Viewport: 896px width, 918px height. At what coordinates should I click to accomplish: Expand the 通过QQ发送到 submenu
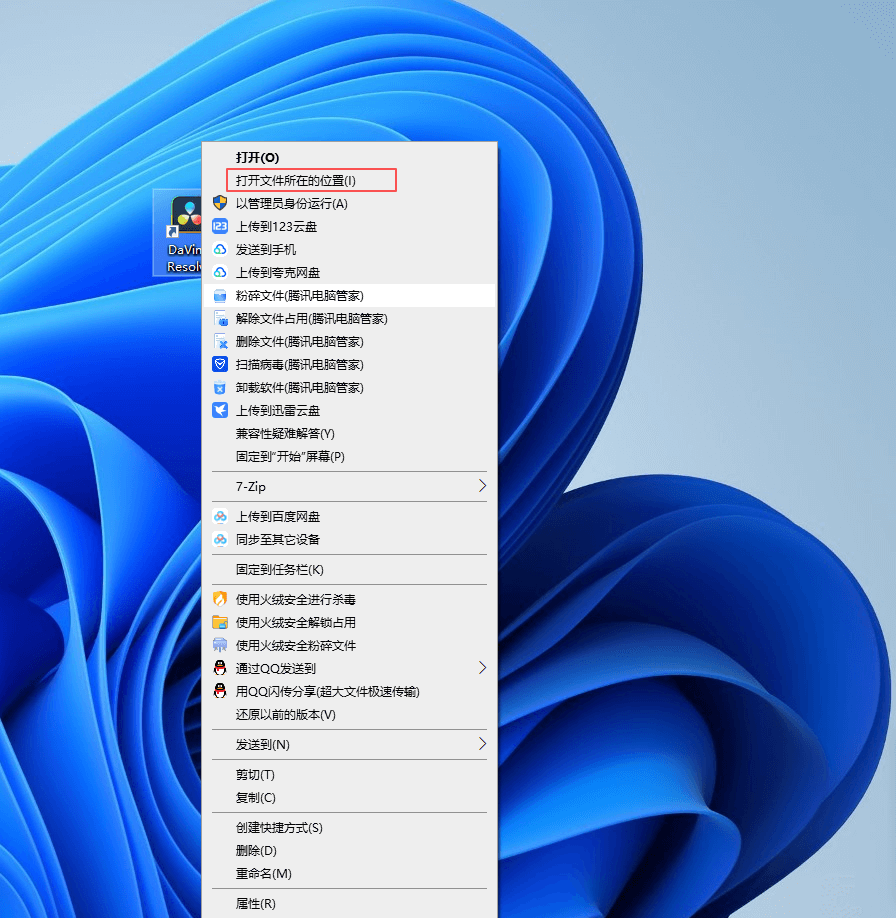[x=482, y=668]
